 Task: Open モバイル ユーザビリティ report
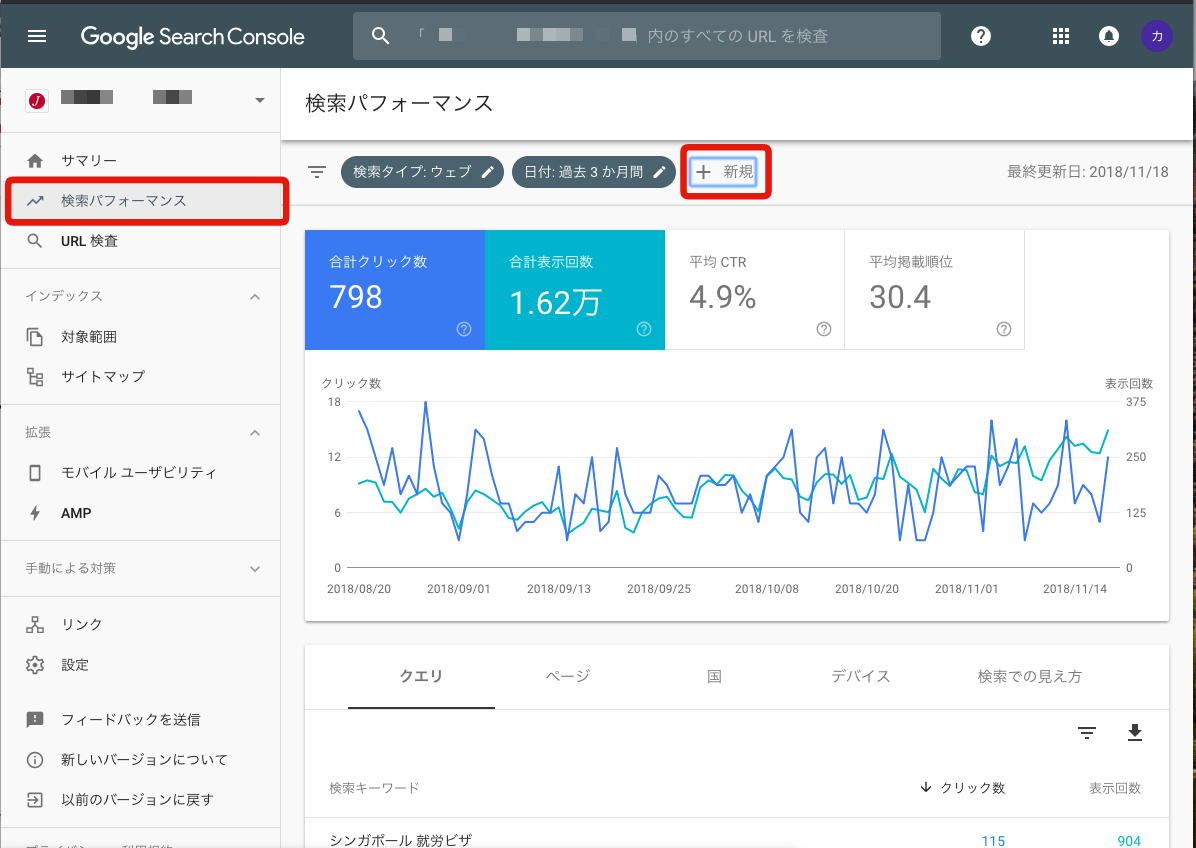tap(140, 473)
